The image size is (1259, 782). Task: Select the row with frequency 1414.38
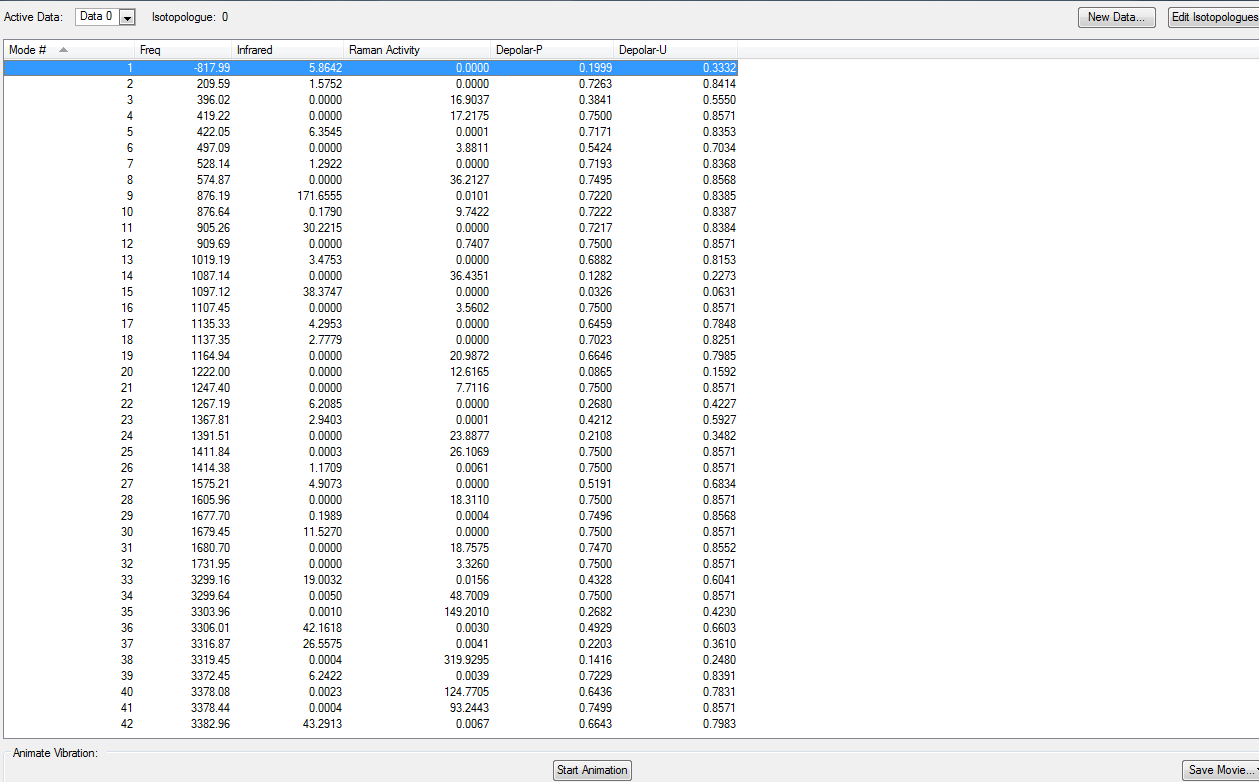(x=371, y=468)
